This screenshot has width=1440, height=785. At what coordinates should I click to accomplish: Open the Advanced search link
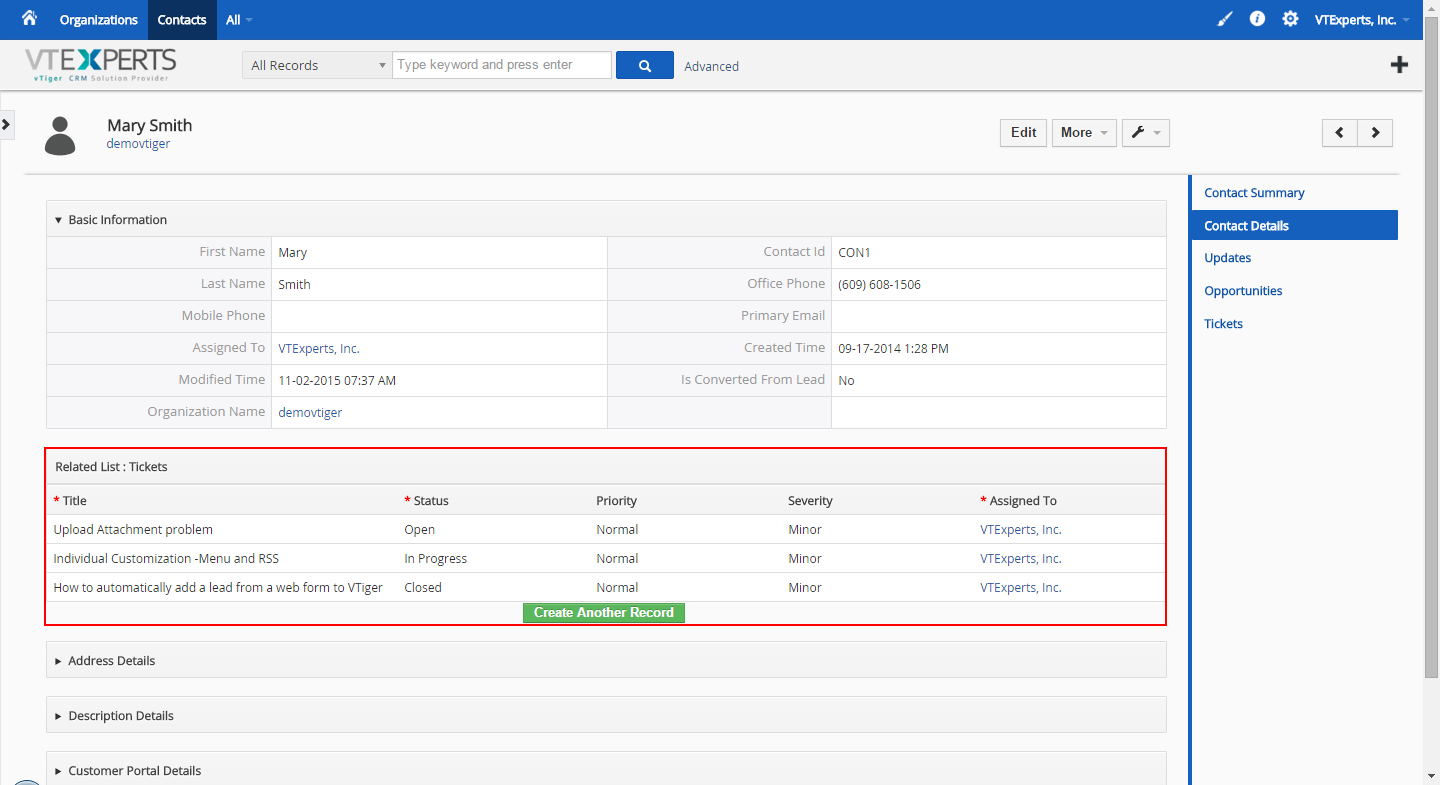click(x=712, y=66)
